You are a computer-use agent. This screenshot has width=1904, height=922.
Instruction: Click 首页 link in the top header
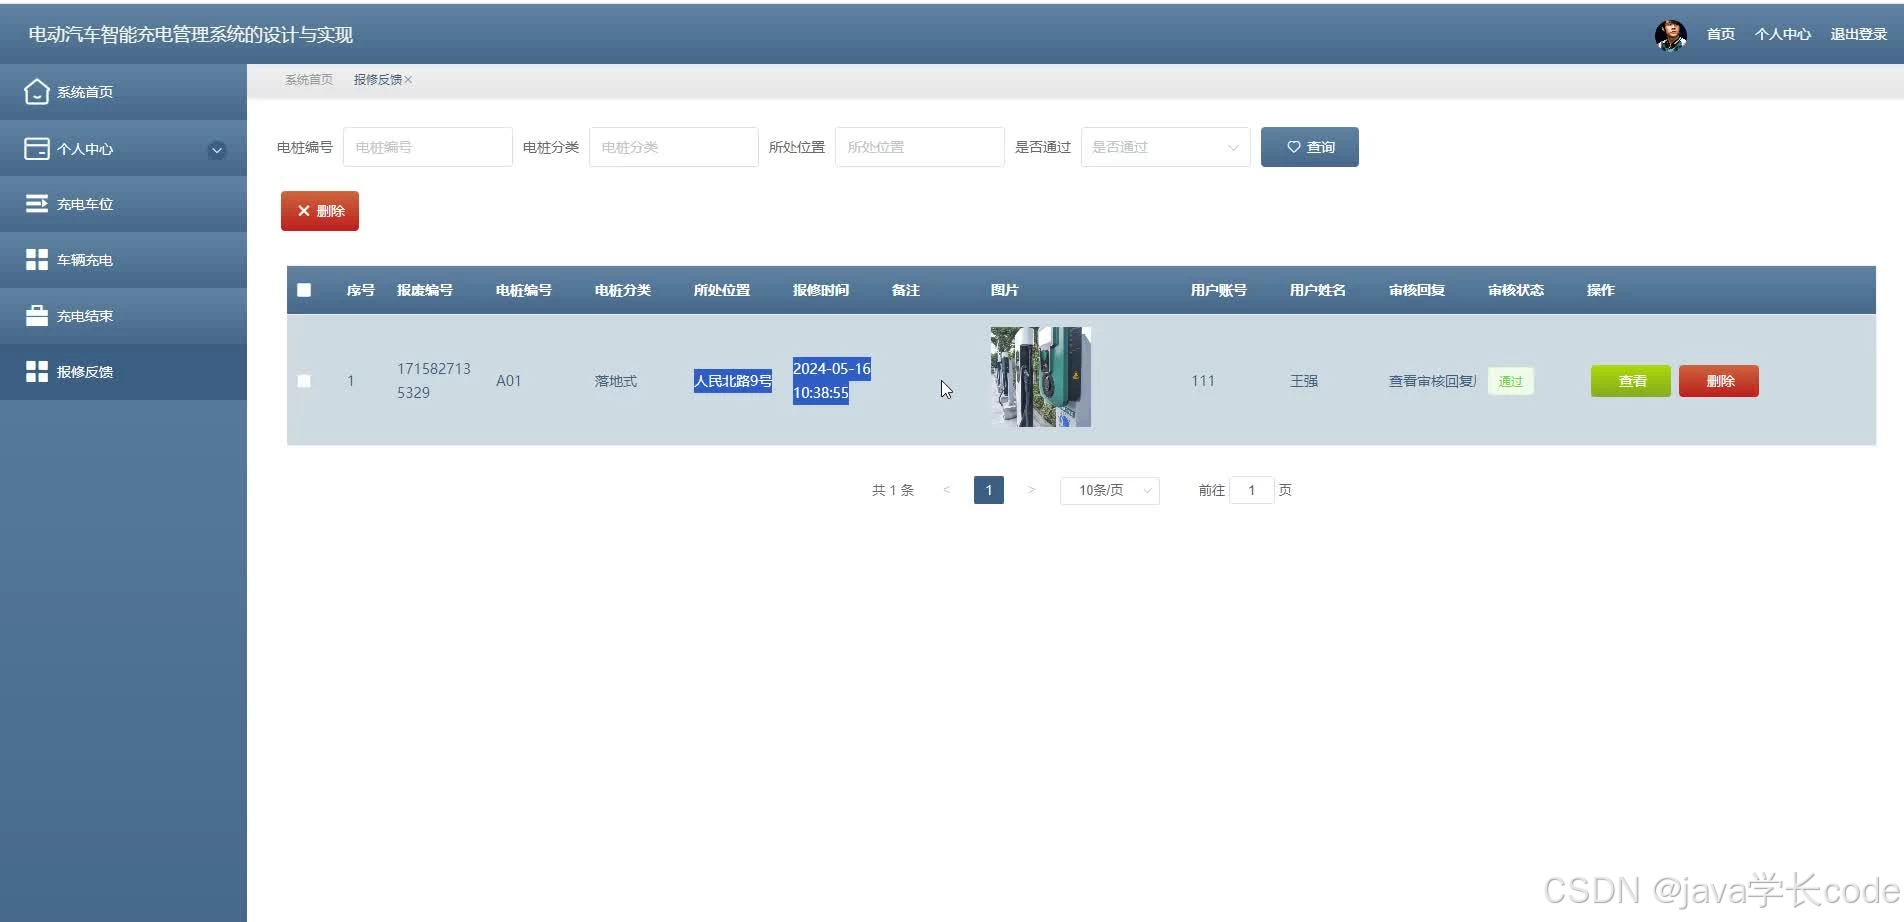(x=1721, y=34)
